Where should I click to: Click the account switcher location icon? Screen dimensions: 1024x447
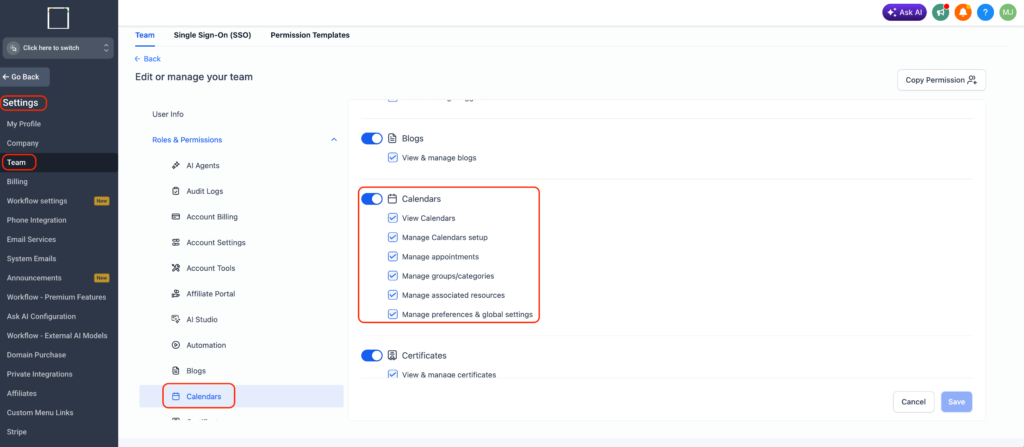click(x=13, y=48)
